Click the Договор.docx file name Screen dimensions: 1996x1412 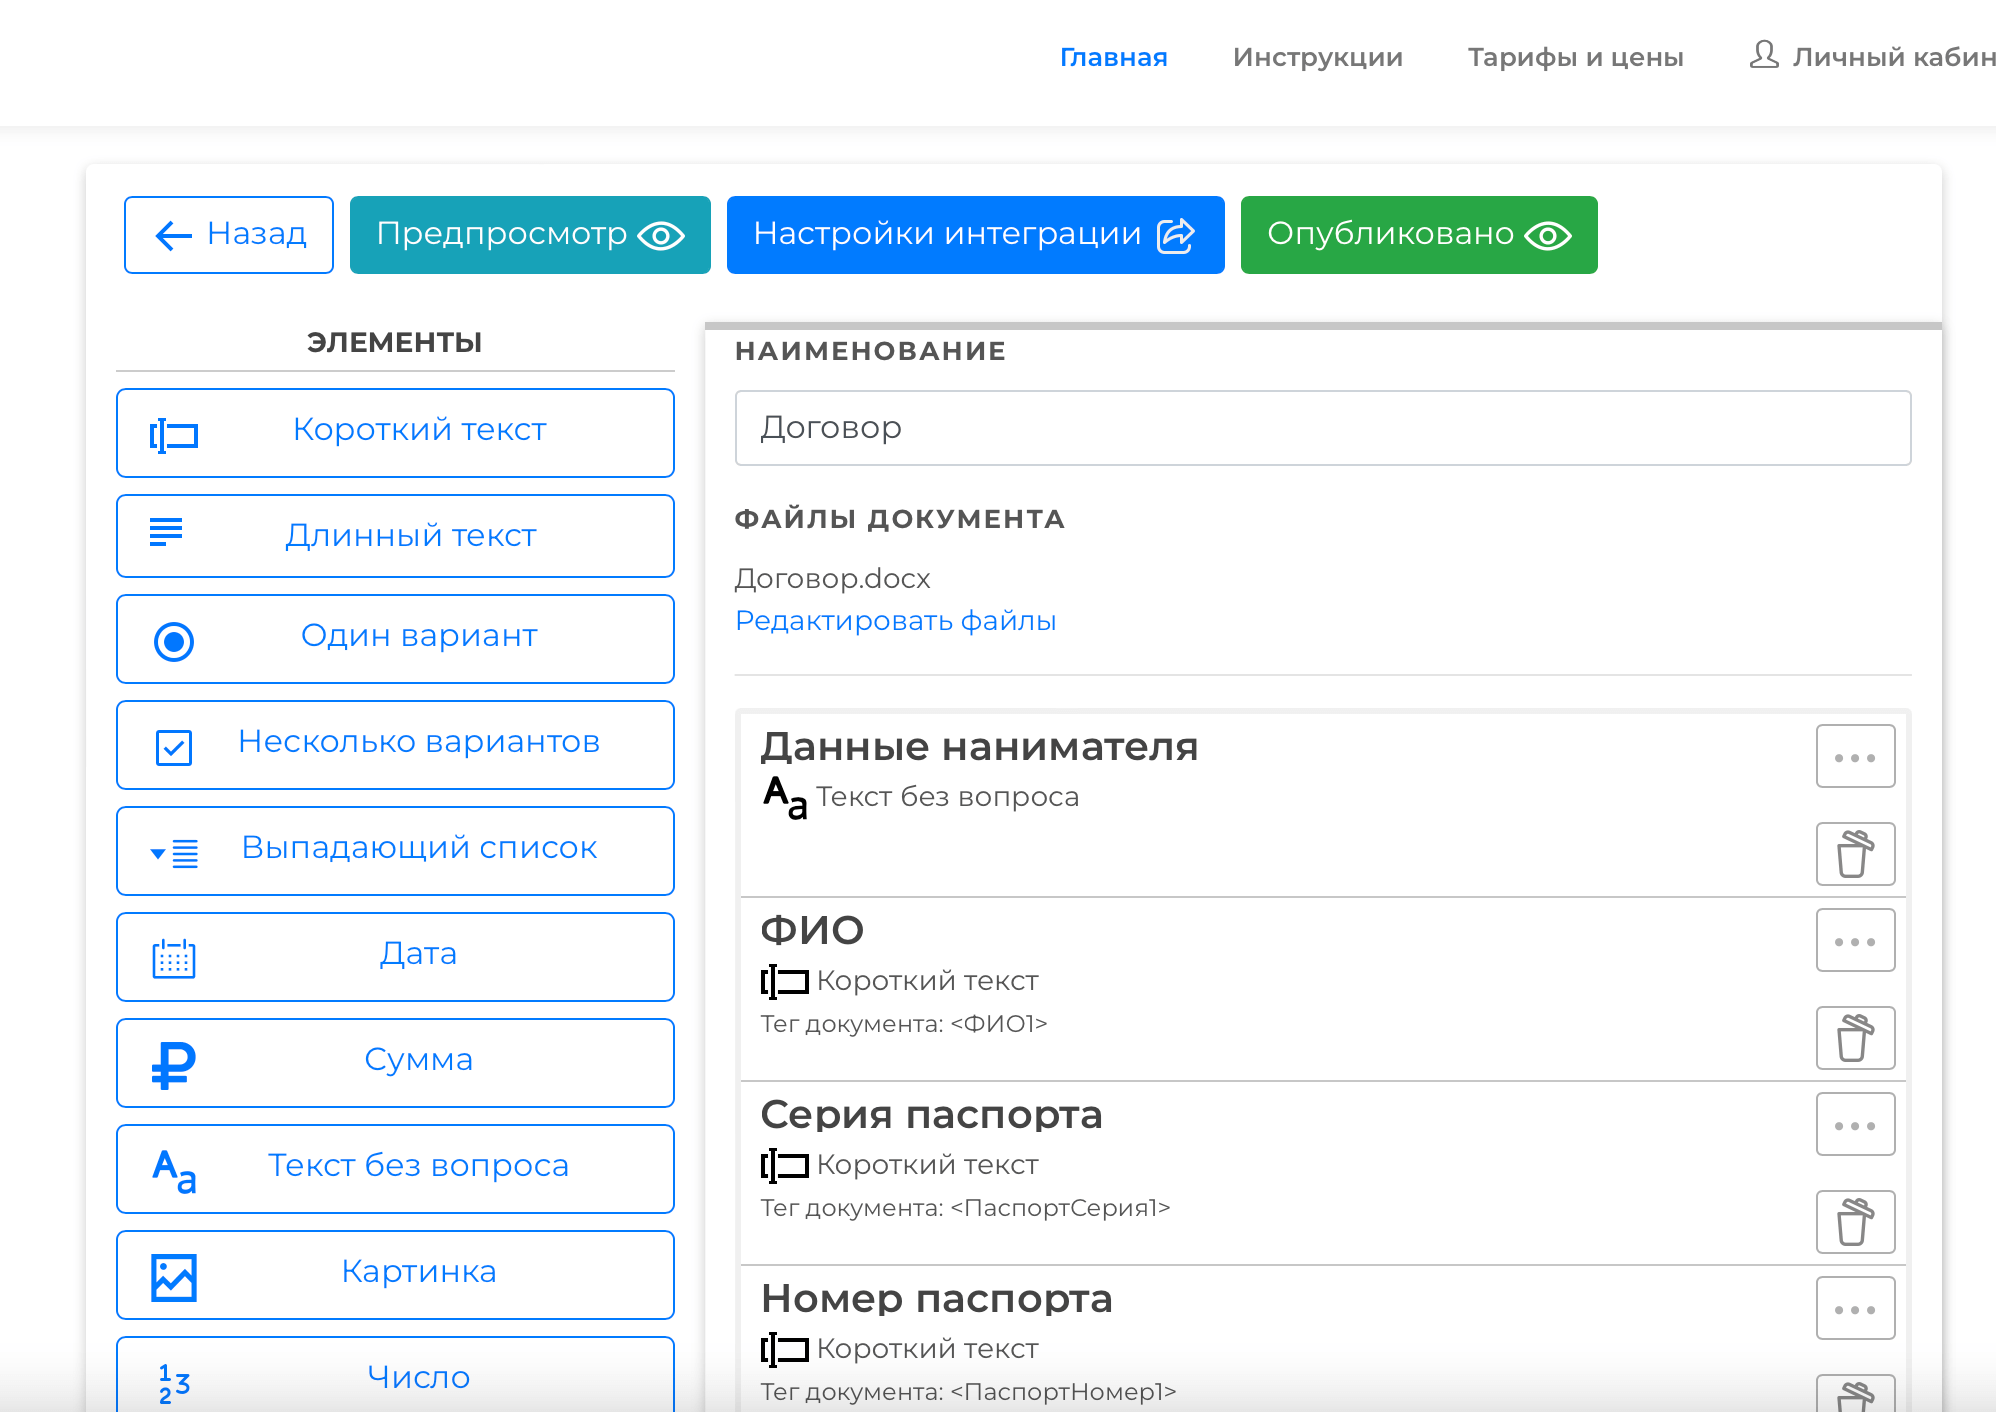coord(833,579)
